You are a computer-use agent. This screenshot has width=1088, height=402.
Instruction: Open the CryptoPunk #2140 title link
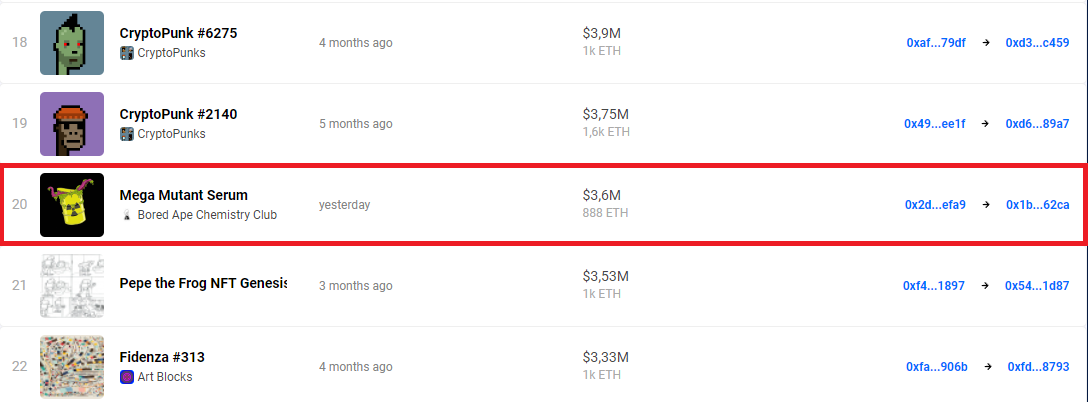pyautogui.click(x=178, y=114)
